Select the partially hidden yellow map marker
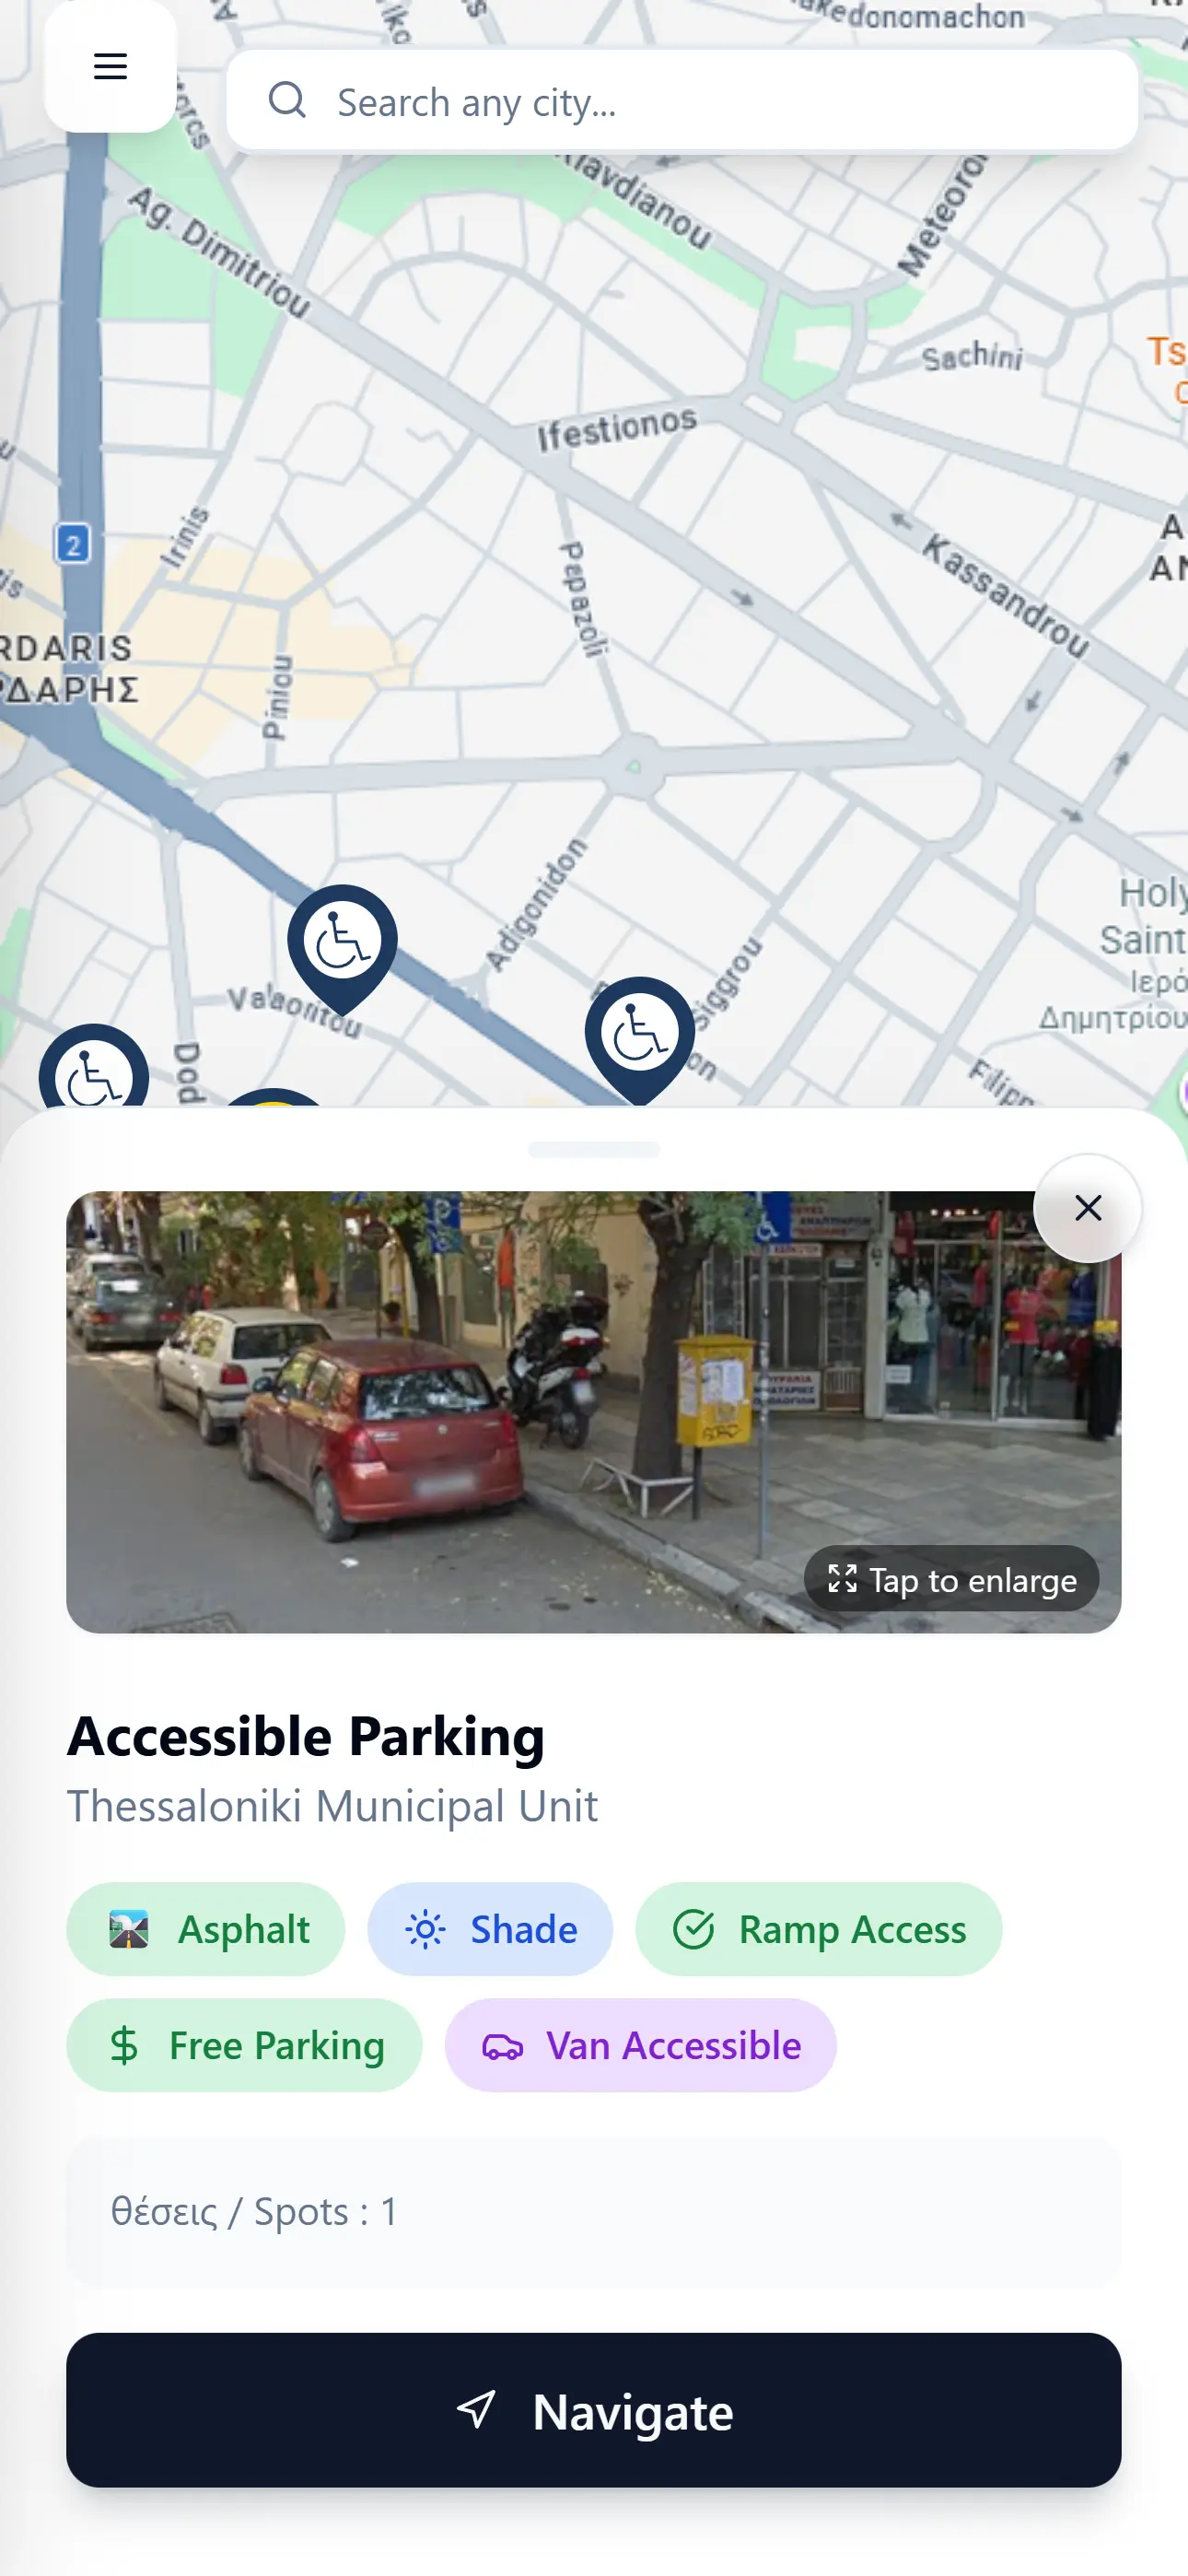1188x2576 pixels. click(x=273, y=1097)
